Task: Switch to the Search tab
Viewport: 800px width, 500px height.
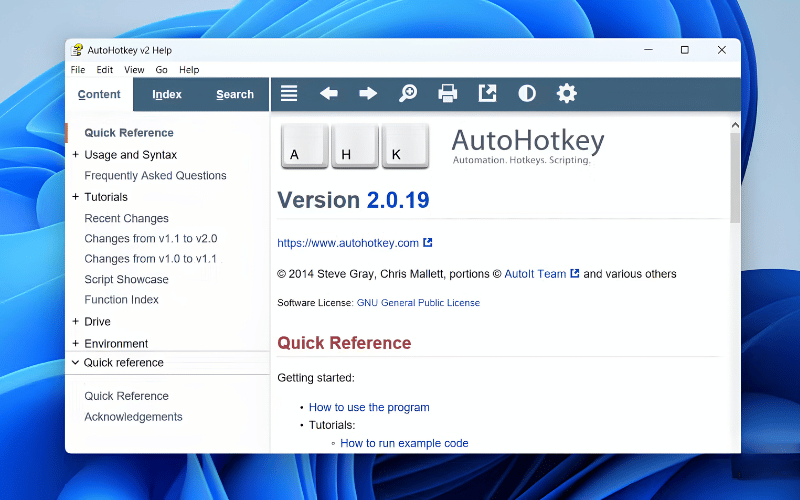Action: tap(235, 94)
